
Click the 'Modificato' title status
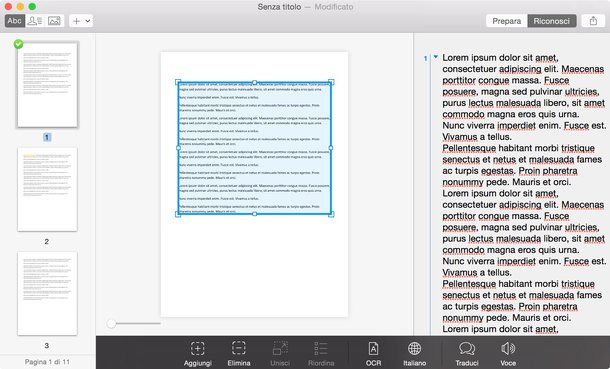334,7
